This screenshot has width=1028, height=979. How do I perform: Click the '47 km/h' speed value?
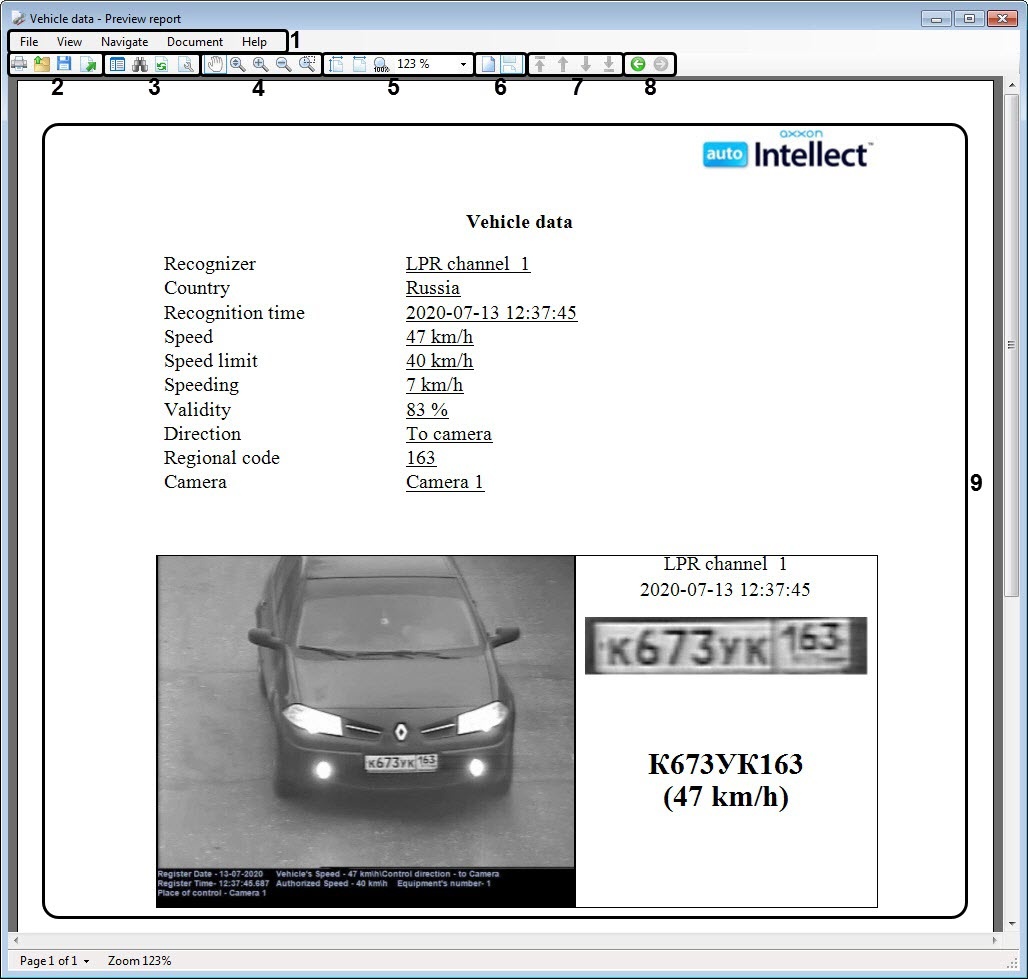click(439, 336)
